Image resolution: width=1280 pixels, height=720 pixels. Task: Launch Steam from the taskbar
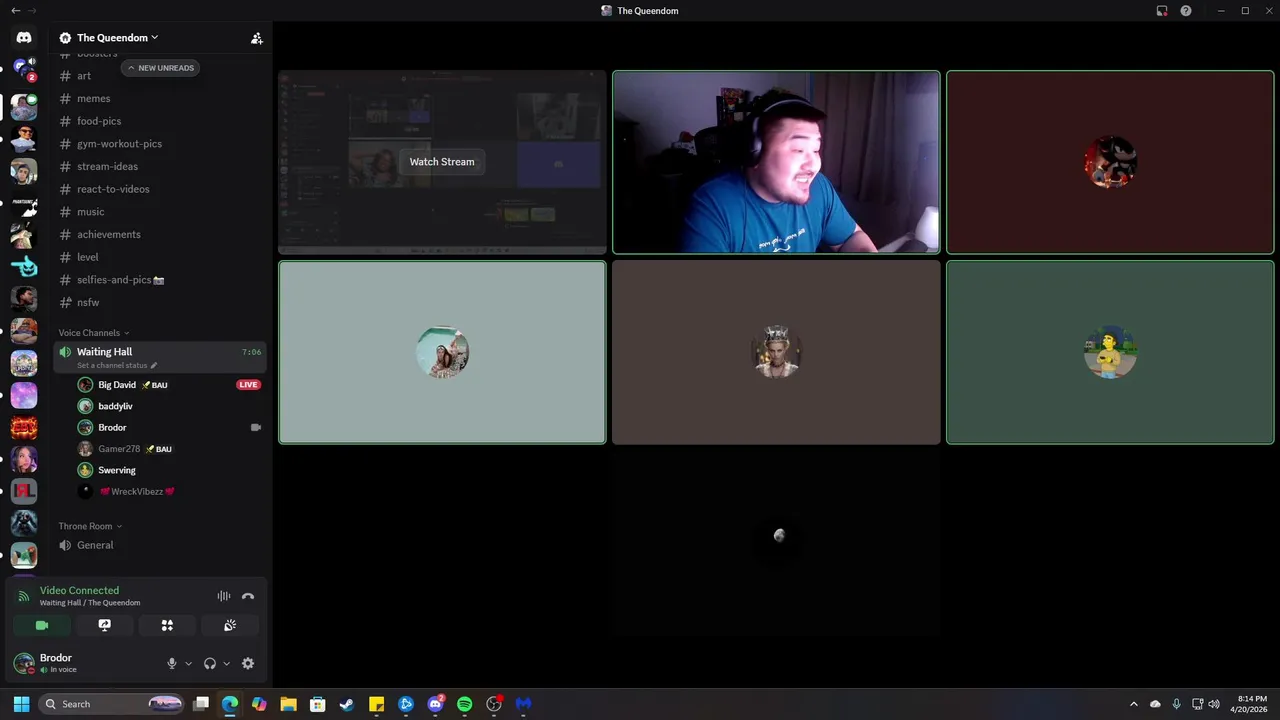pyautogui.click(x=347, y=704)
